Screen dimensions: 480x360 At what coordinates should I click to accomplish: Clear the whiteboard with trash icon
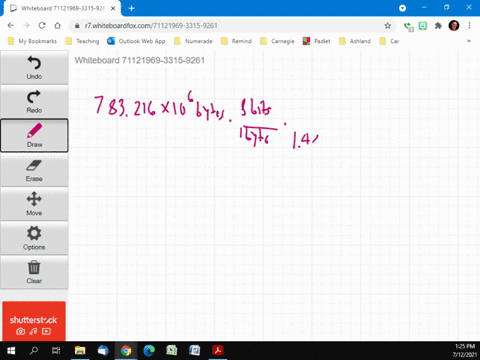34,272
